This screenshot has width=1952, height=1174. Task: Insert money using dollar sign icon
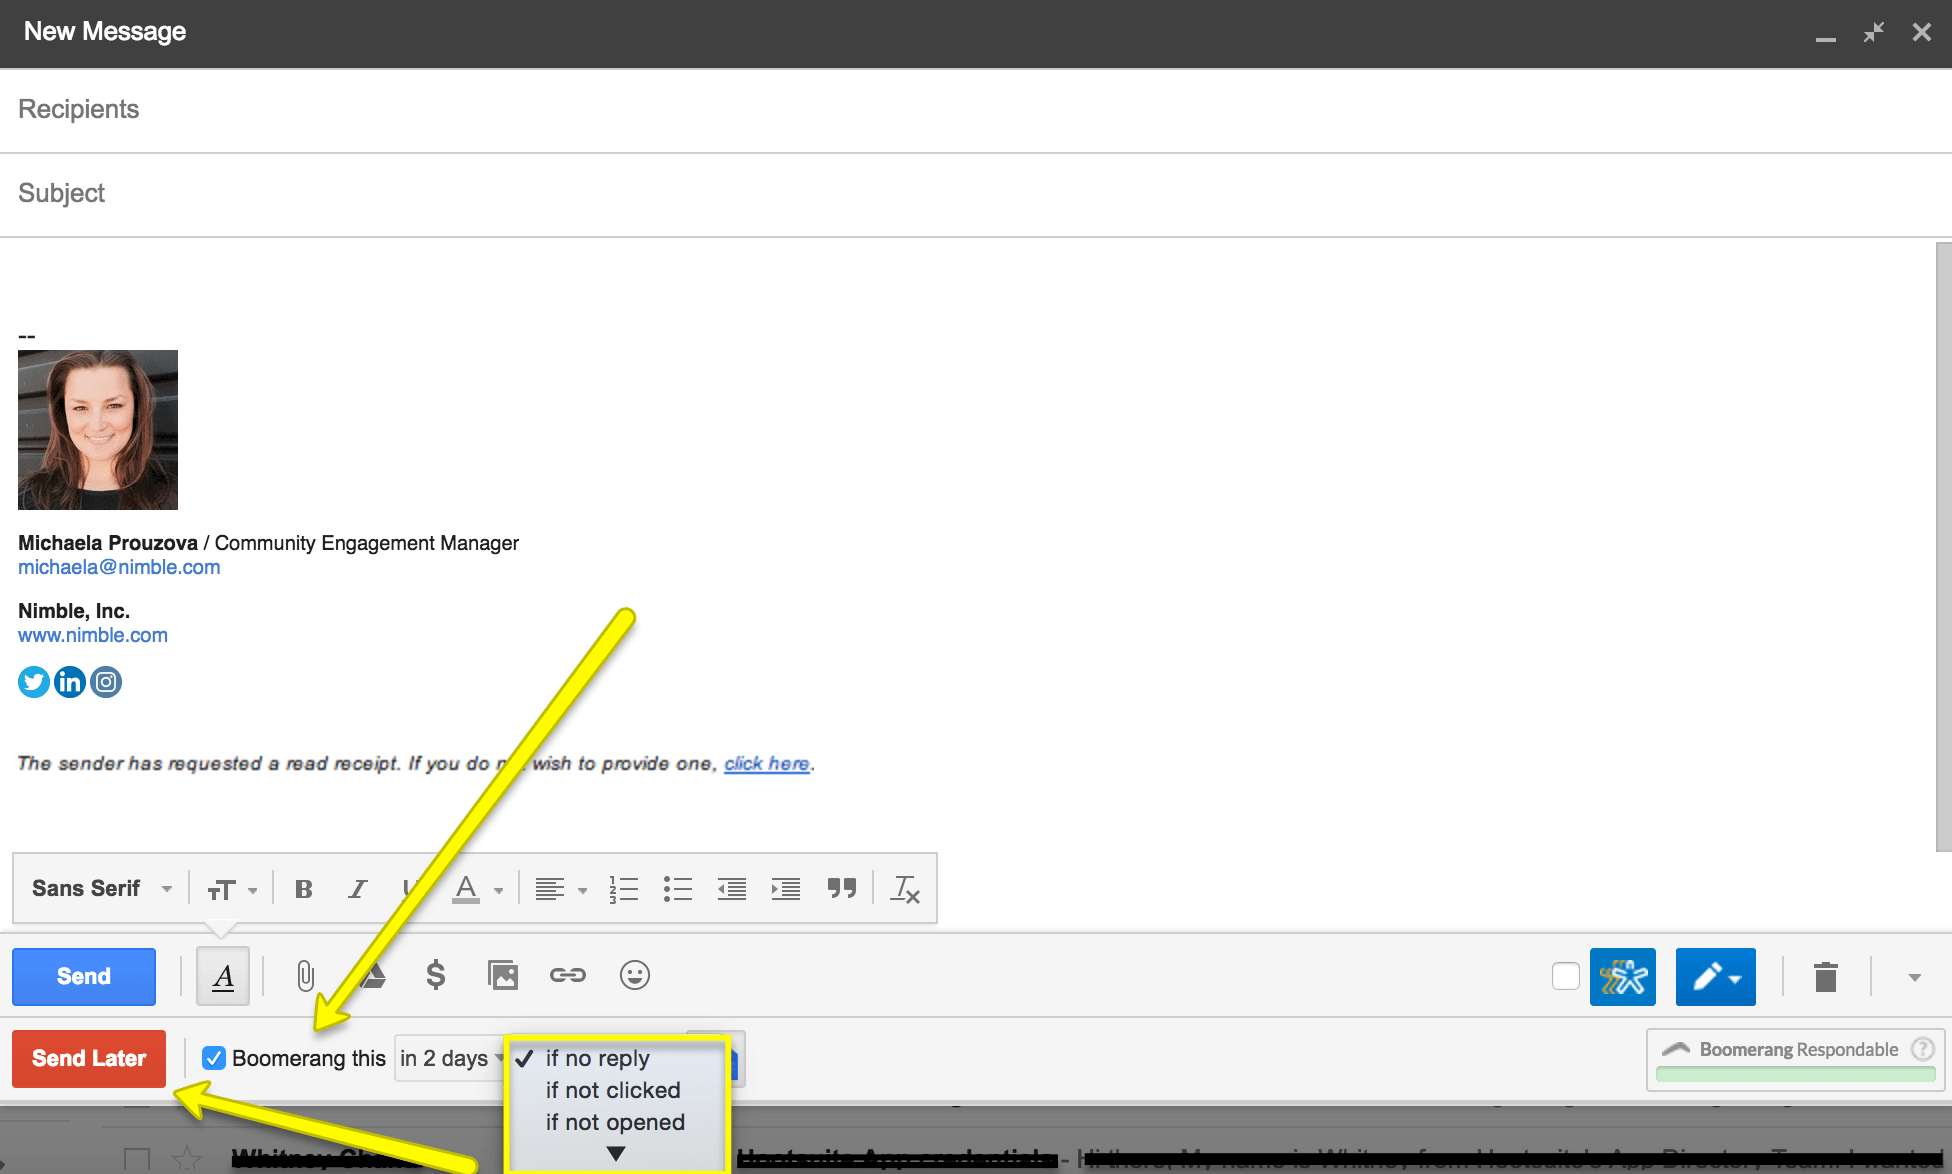click(x=435, y=975)
